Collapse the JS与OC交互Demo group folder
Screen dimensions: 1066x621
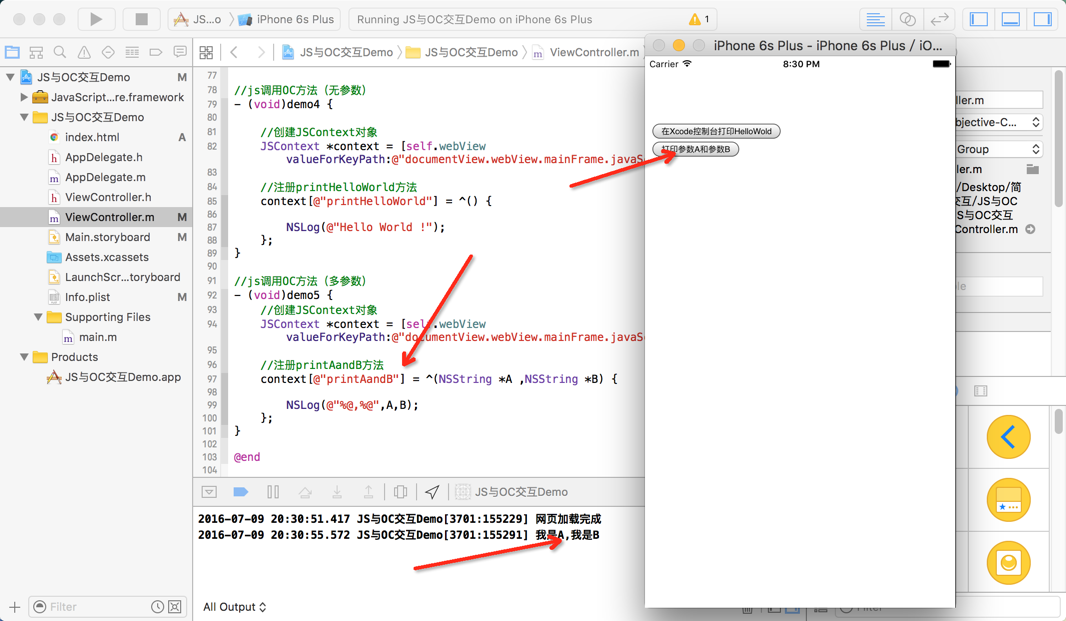[24, 117]
